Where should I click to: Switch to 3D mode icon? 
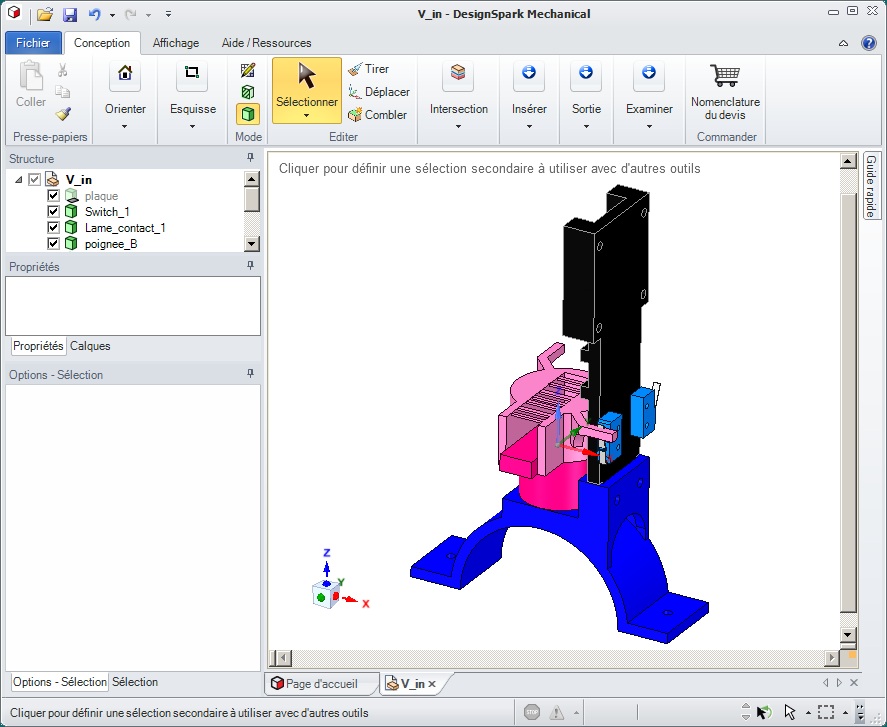point(248,114)
